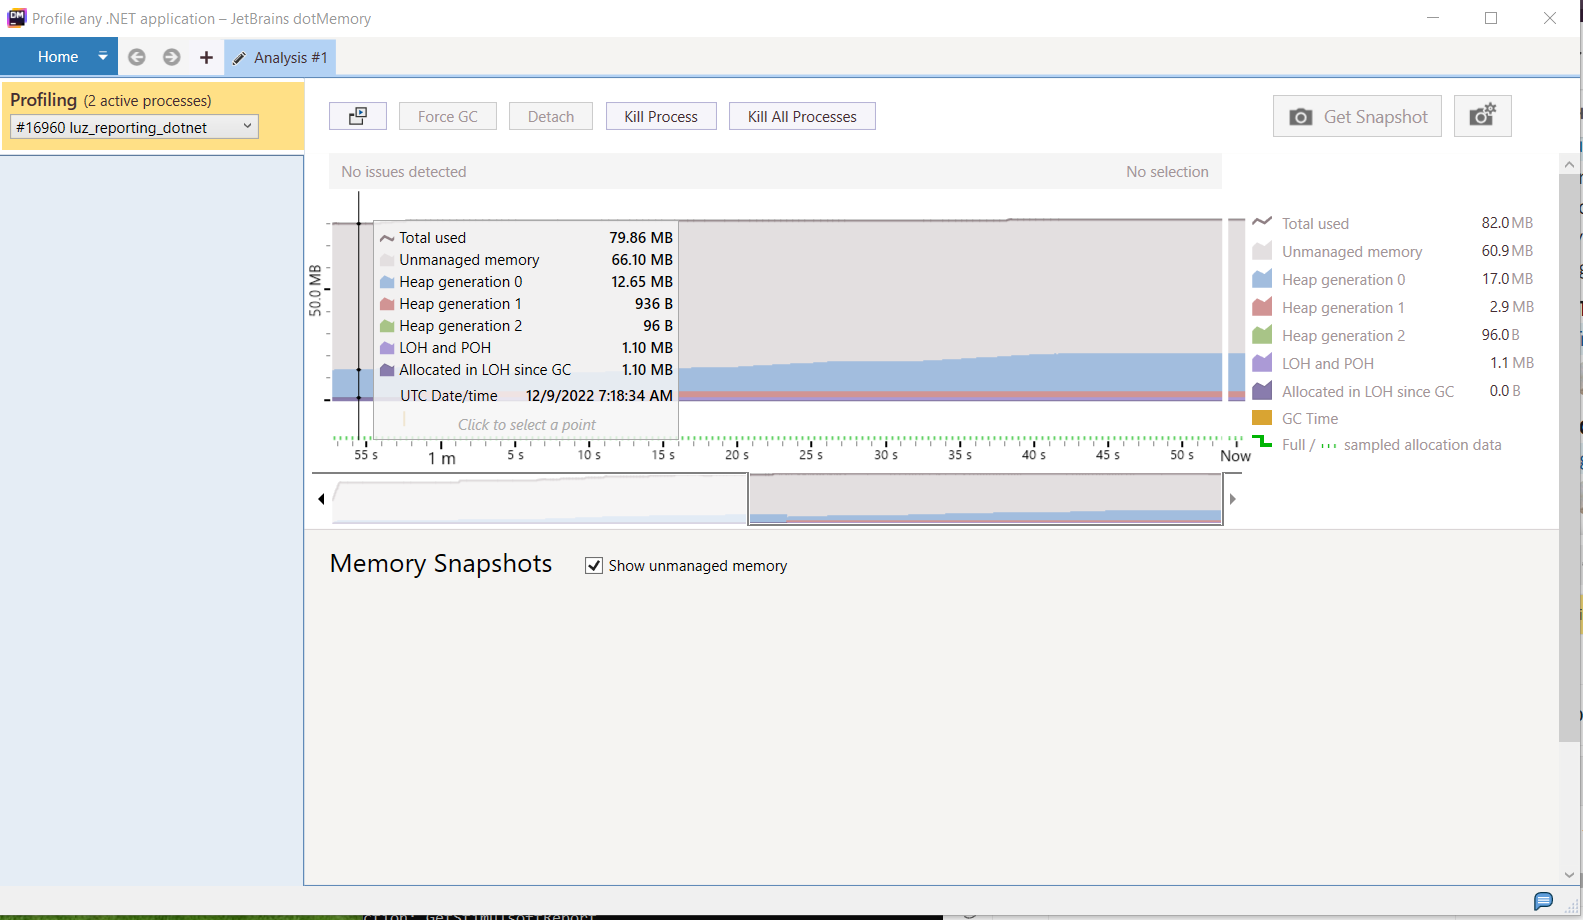The image size is (1583, 920).
Task: Toggle the LOH and POH legend swatch
Action: click(x=1262, y=363)
